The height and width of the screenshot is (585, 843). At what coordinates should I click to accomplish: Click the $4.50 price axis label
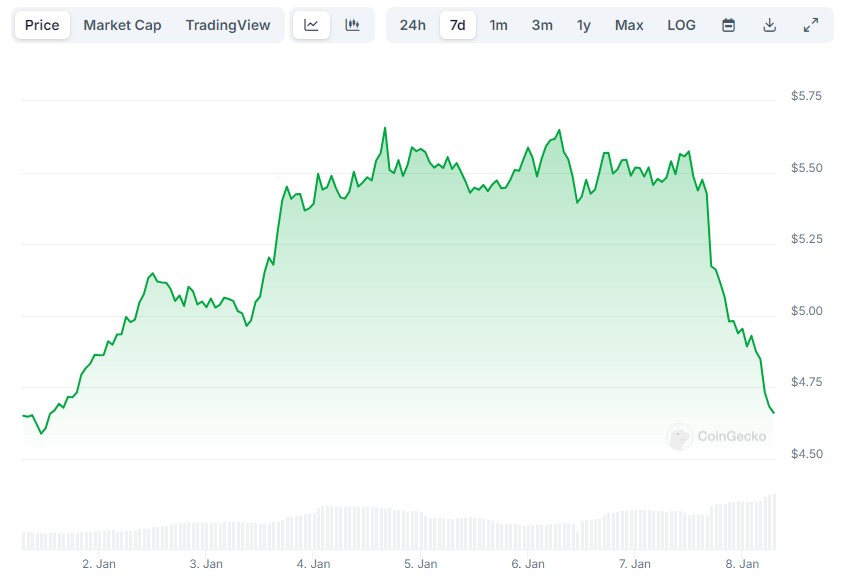(x=806, y=454)
